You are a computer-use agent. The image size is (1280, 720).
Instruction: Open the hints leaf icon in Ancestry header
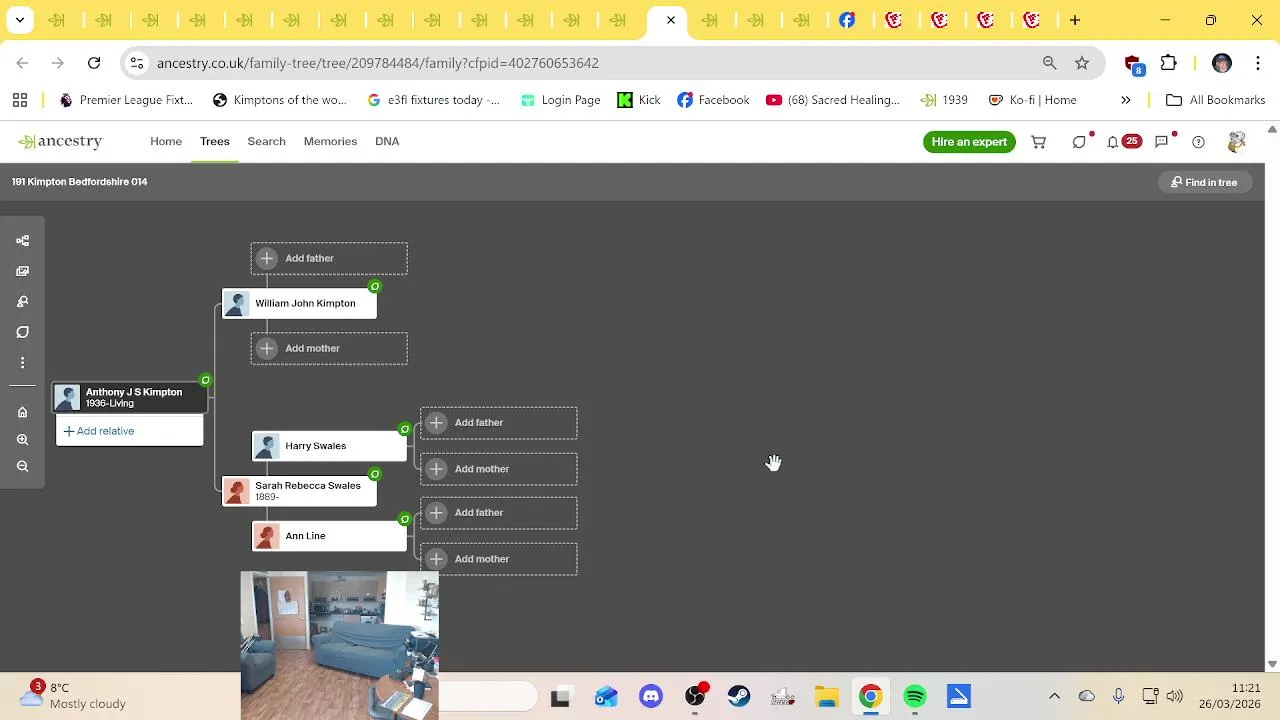tap(1079, 142)
